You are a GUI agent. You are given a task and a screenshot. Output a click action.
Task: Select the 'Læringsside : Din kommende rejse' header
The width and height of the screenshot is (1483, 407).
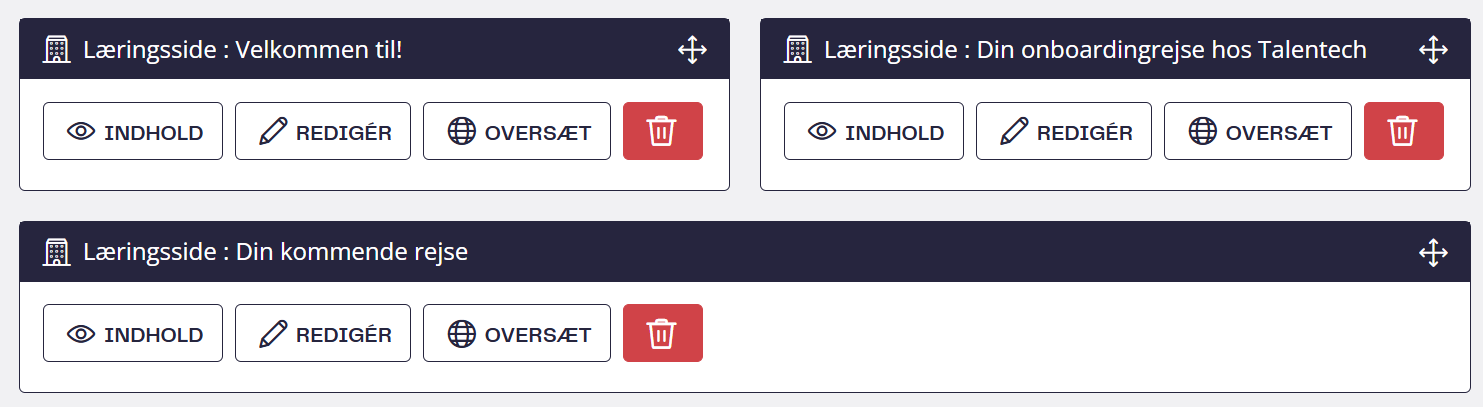click(276, 252)
